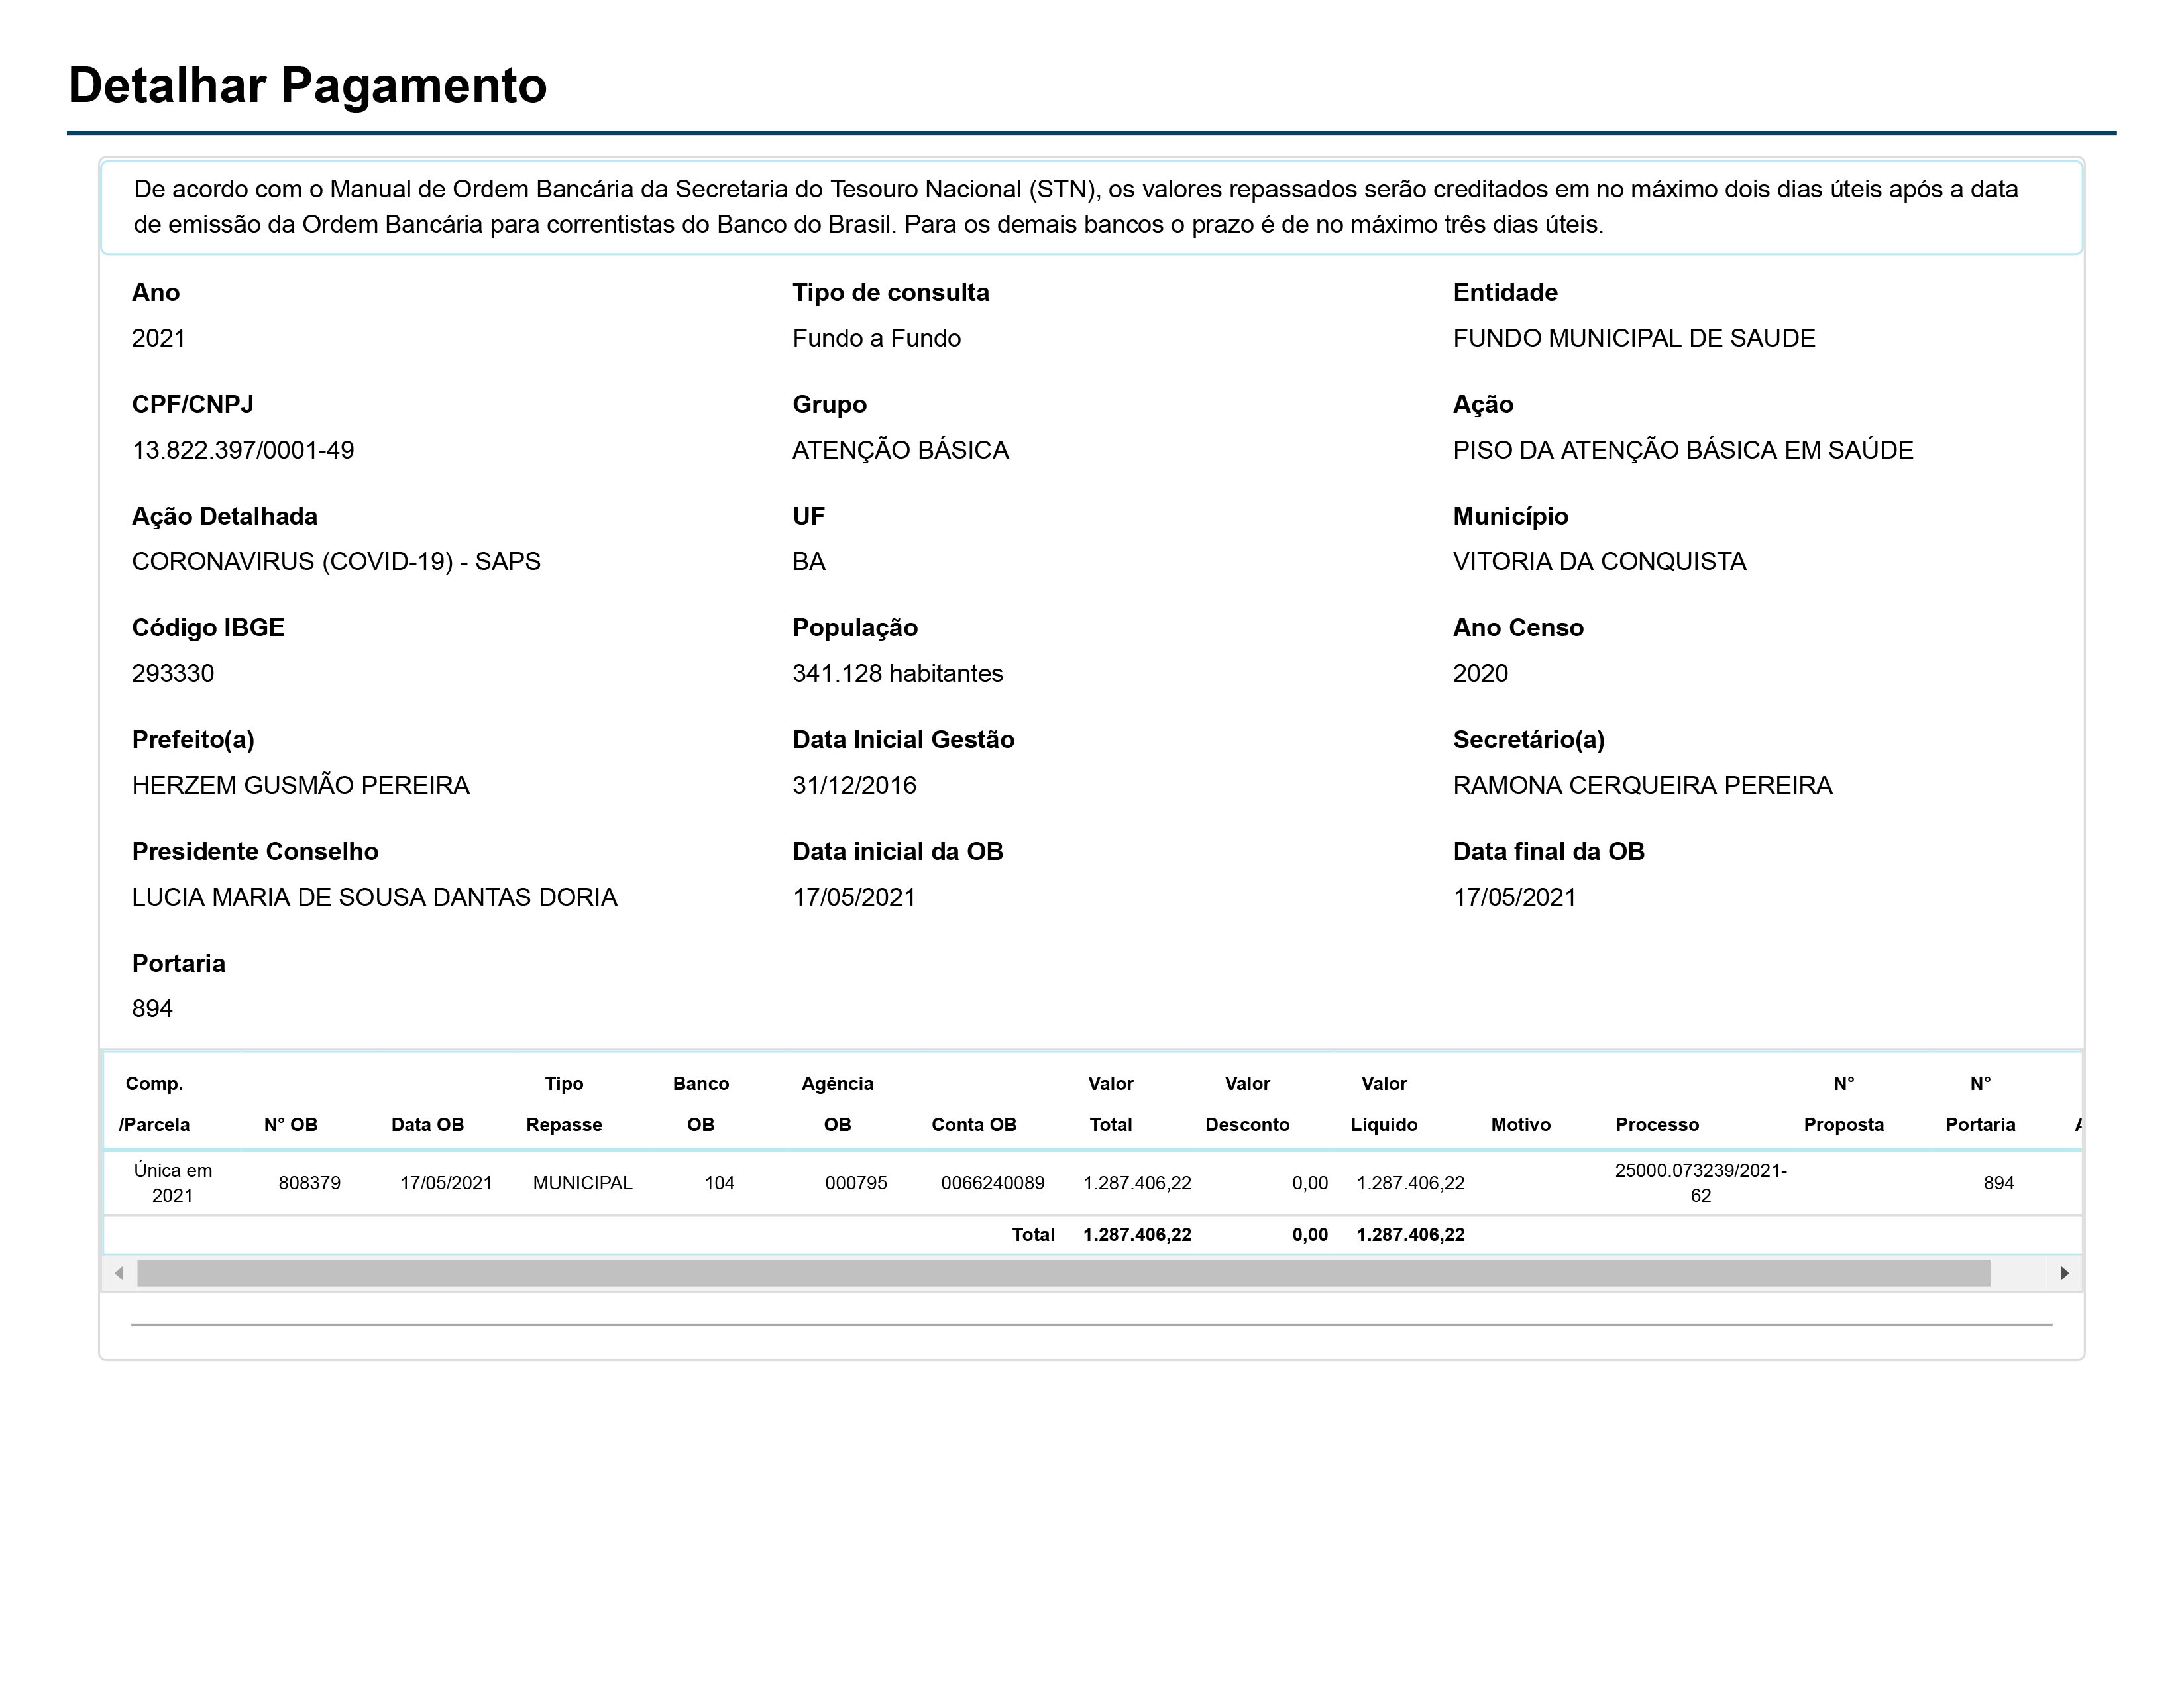Click the Única em 2021 parcela cell

coord(172,1182)
